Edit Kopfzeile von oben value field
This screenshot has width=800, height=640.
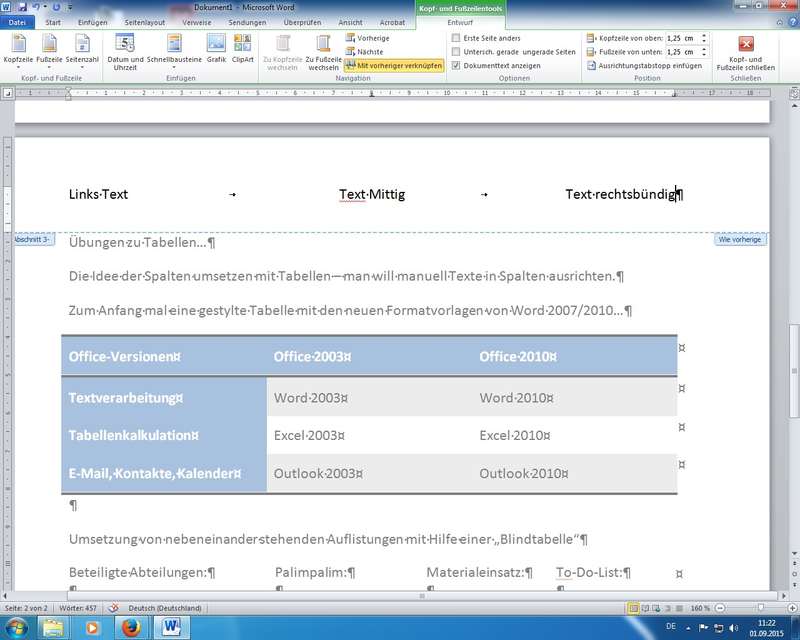(x=683, y=38)
